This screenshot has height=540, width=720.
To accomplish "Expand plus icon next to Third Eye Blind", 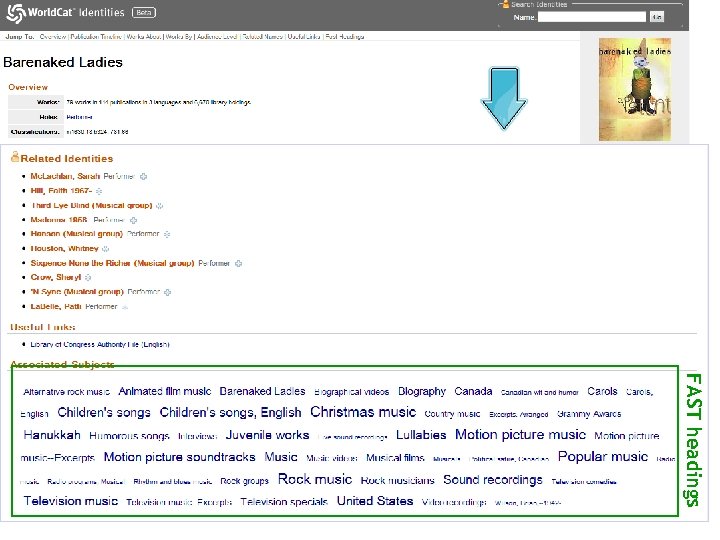I will (x=159, y=206).
